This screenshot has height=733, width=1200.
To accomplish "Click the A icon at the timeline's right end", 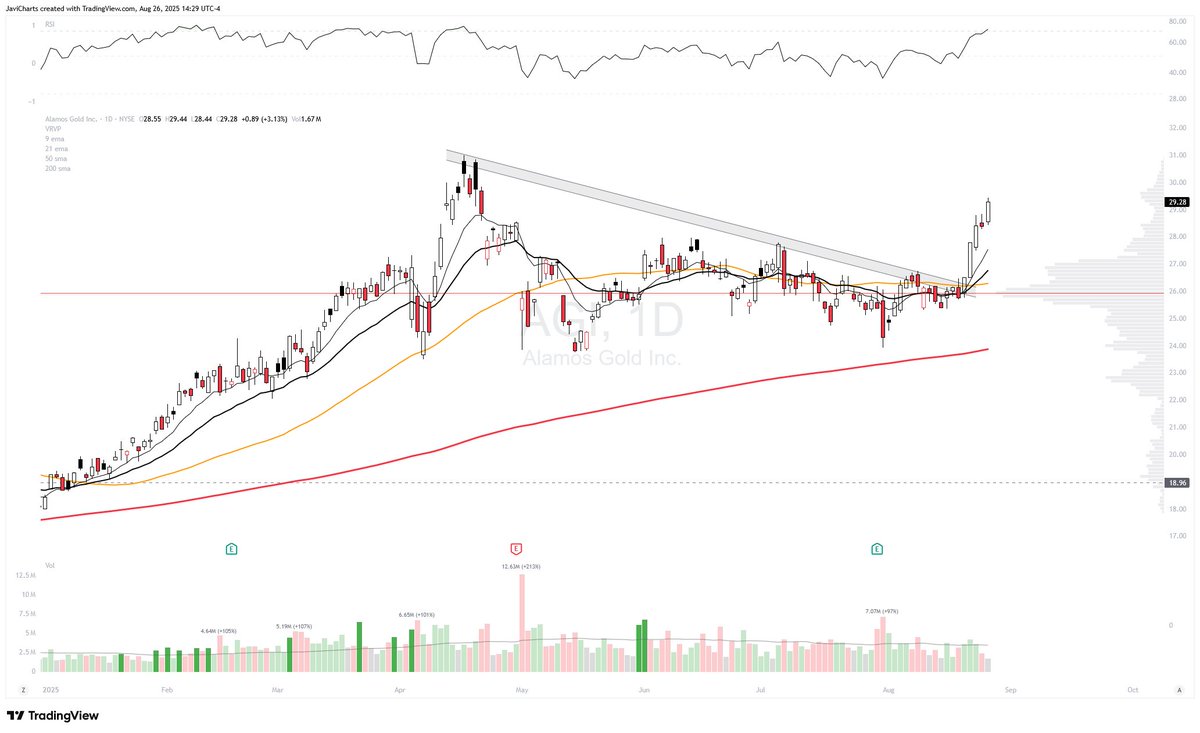I will click(1178, 690).
